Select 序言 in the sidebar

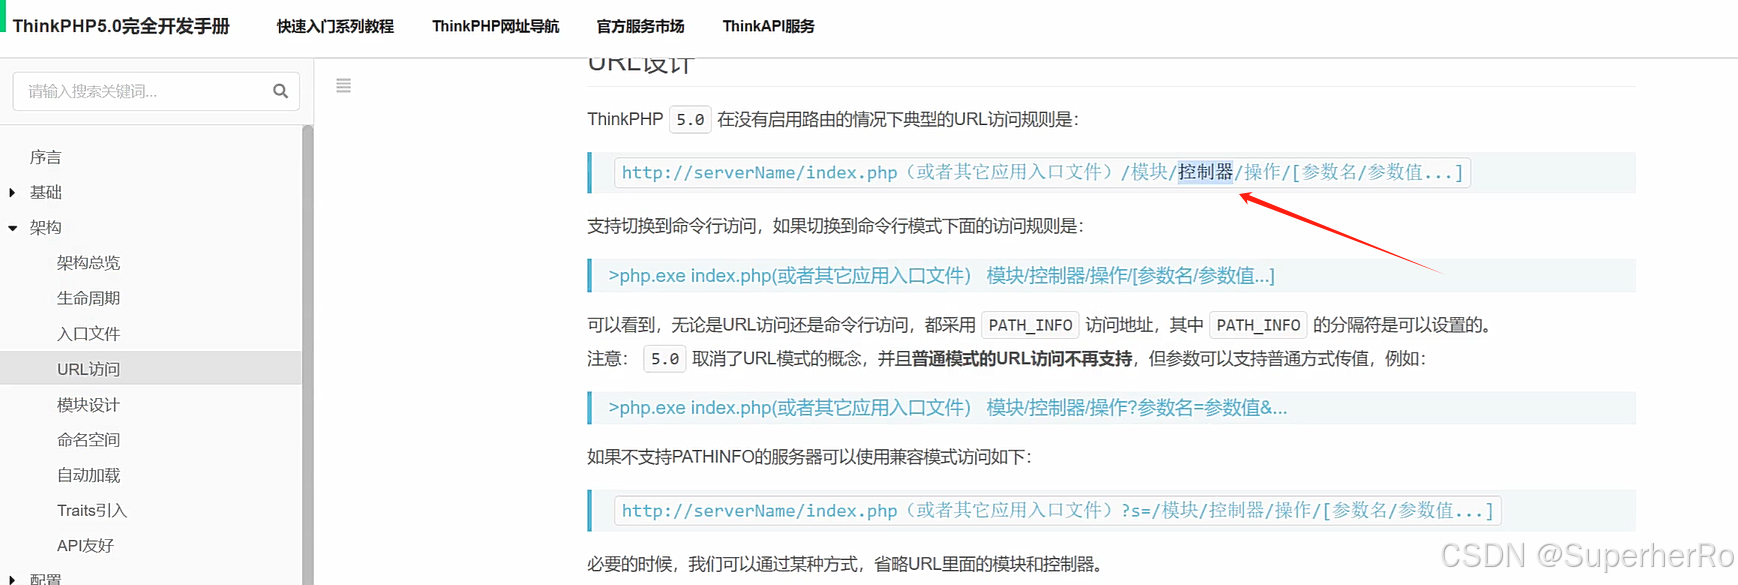pos(46,157)
